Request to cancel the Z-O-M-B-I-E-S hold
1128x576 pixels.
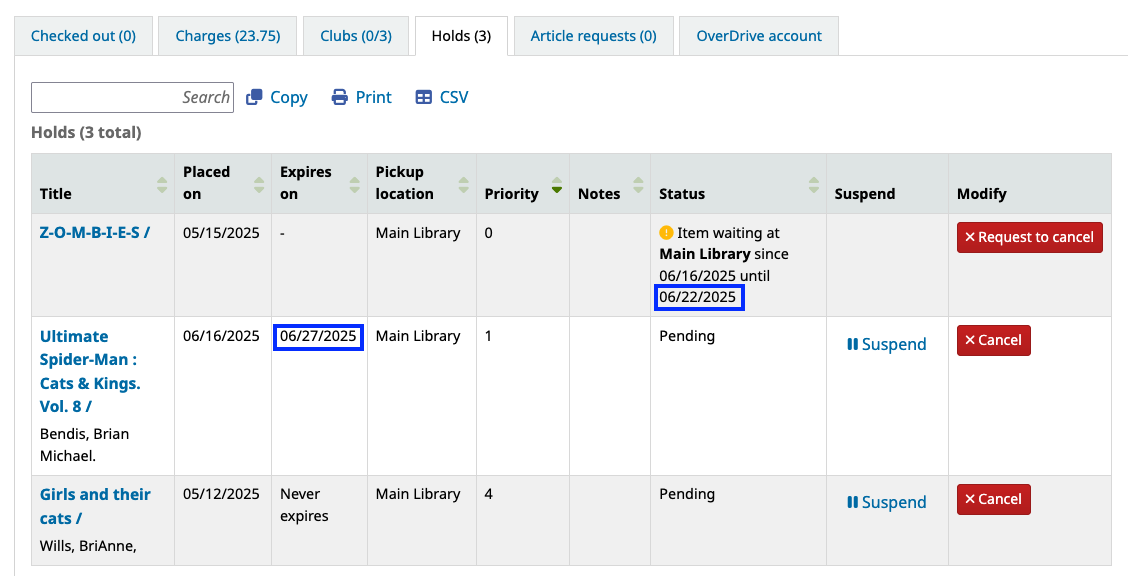1029,237
